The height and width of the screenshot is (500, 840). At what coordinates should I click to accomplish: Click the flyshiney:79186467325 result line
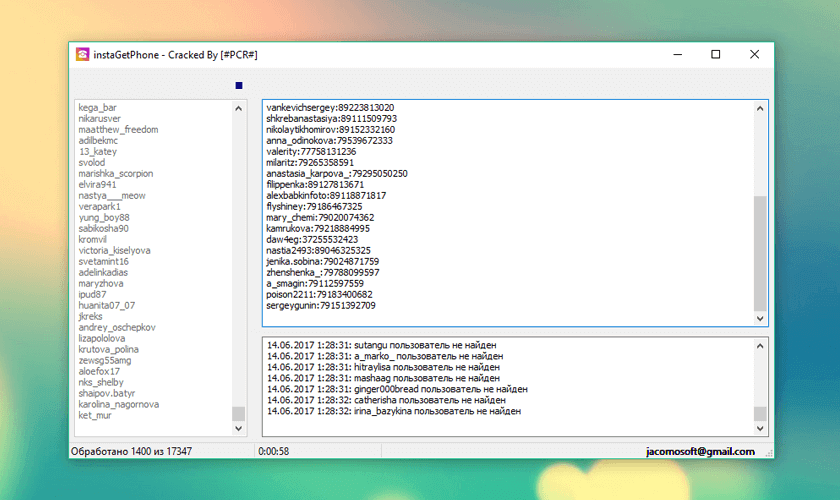tap(314, 206)
